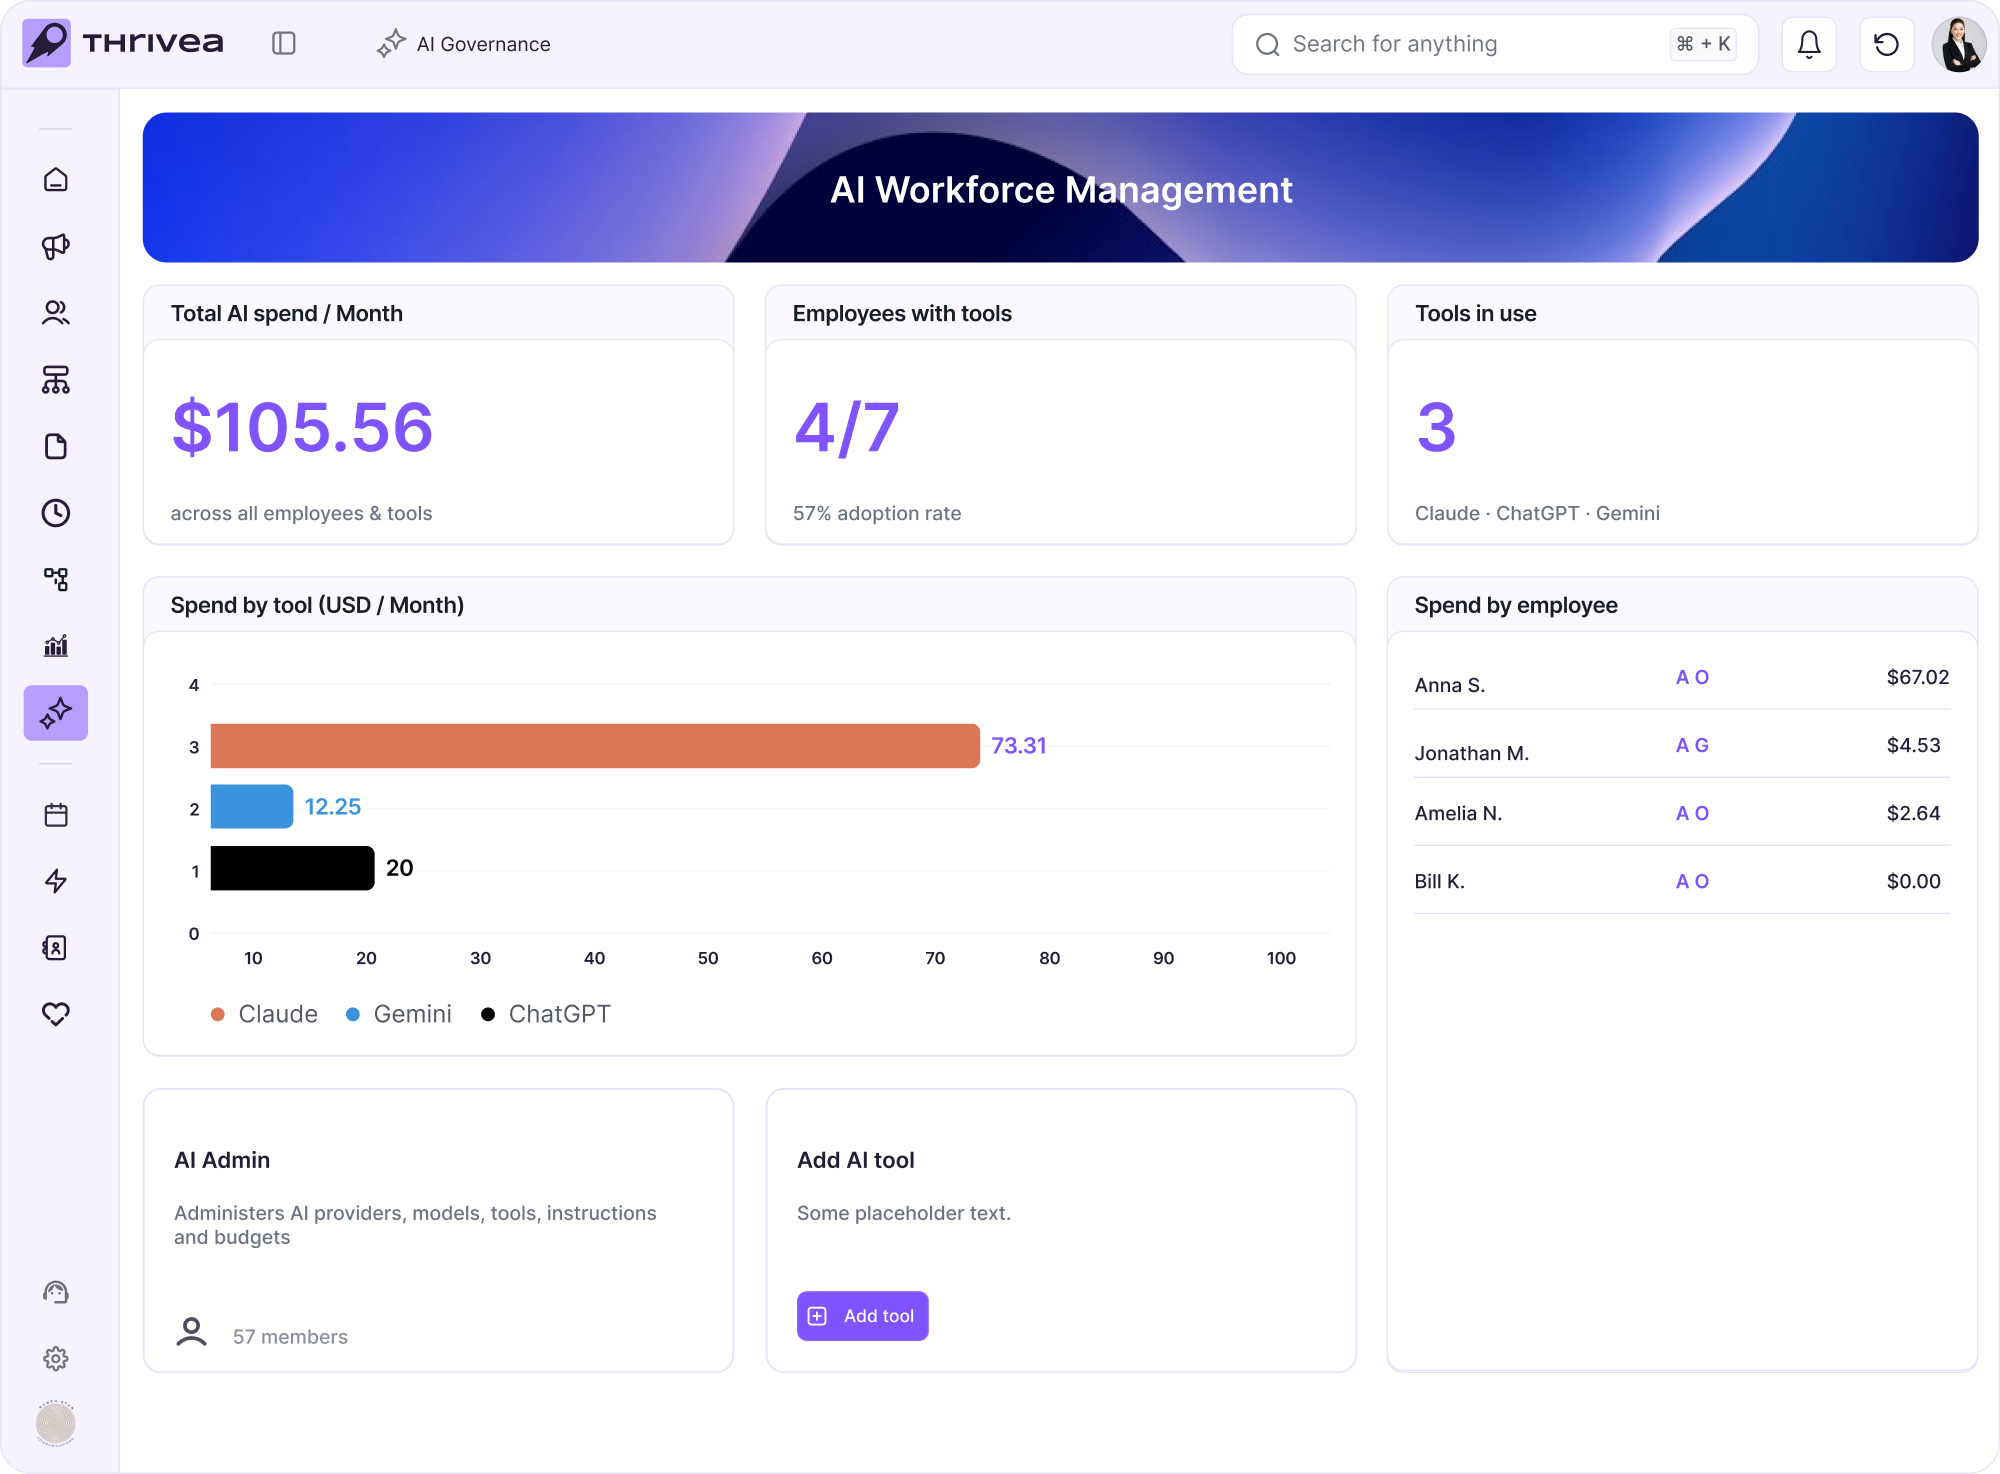Open support headset icon
This screenshot has width=2000, height=1474.
coord(56,1292)
